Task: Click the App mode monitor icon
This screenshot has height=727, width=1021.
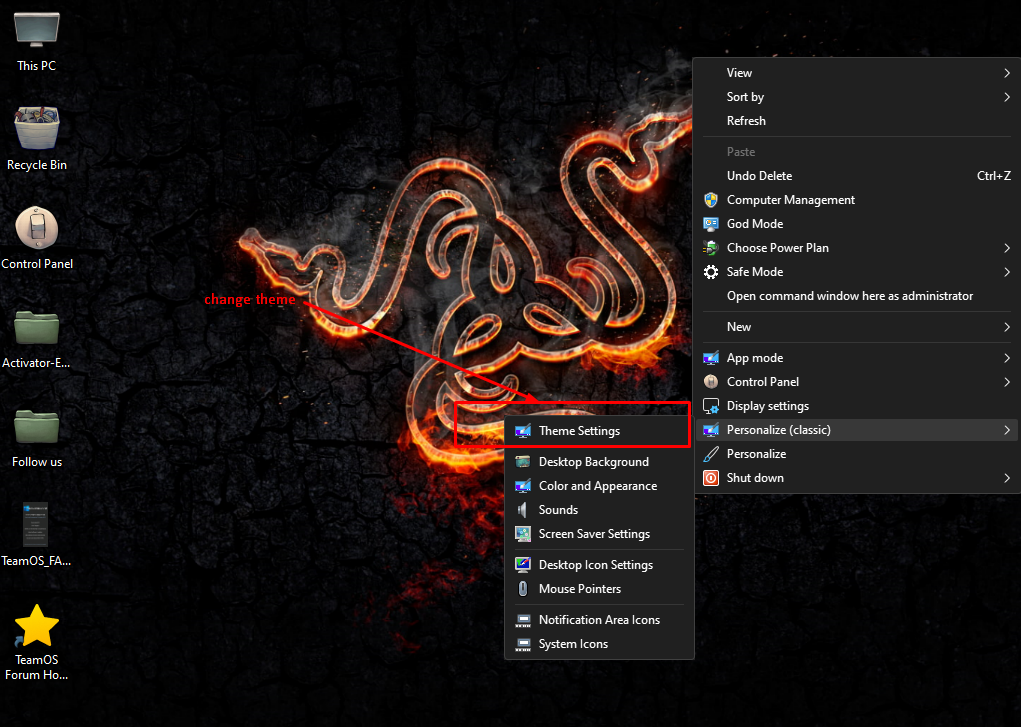Action: point(711,358)
